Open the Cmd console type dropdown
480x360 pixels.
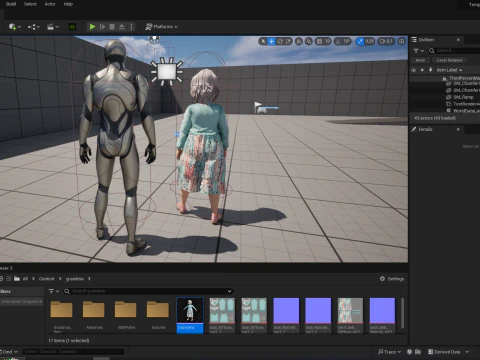coord(9,352)
